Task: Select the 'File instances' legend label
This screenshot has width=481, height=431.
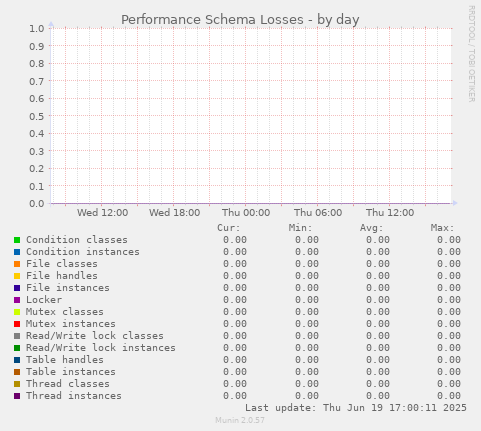Action: click(x=68, y=288)
